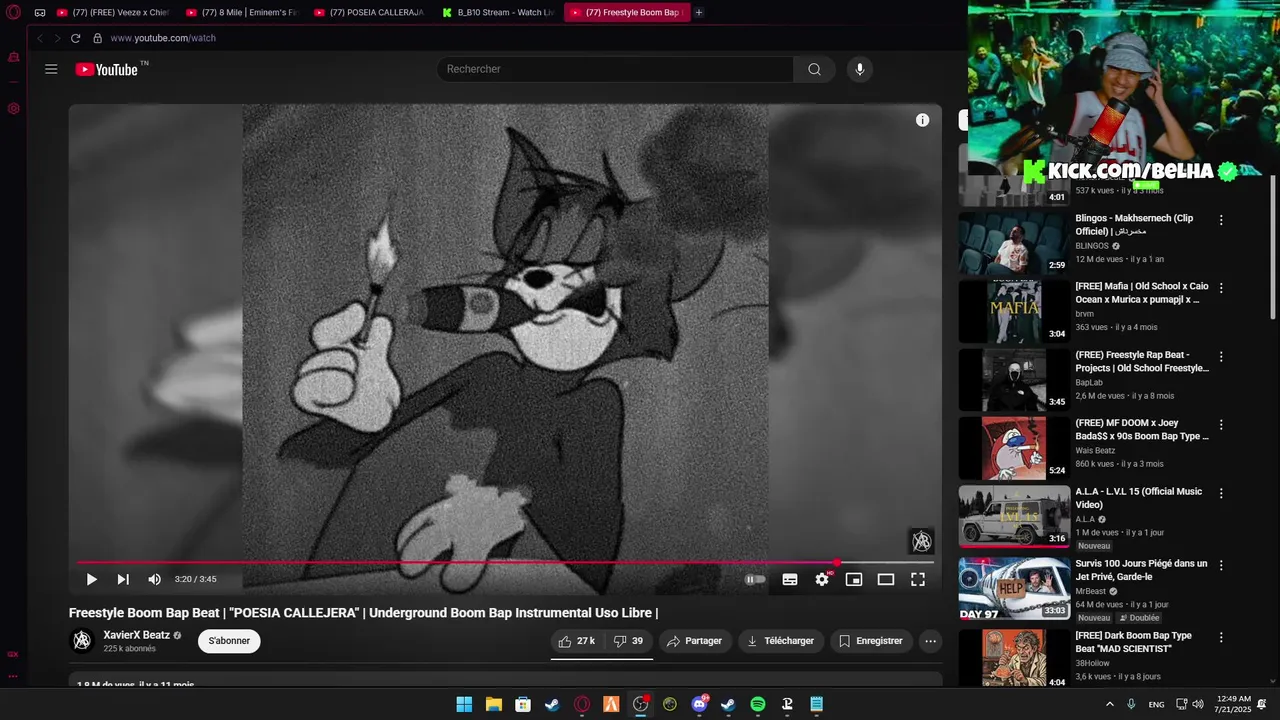The width and height of the screenshot is (1280, 720).
Task: Open File Explorer from the taskbar
Action: pyautogui.click(x=493, y=704)
